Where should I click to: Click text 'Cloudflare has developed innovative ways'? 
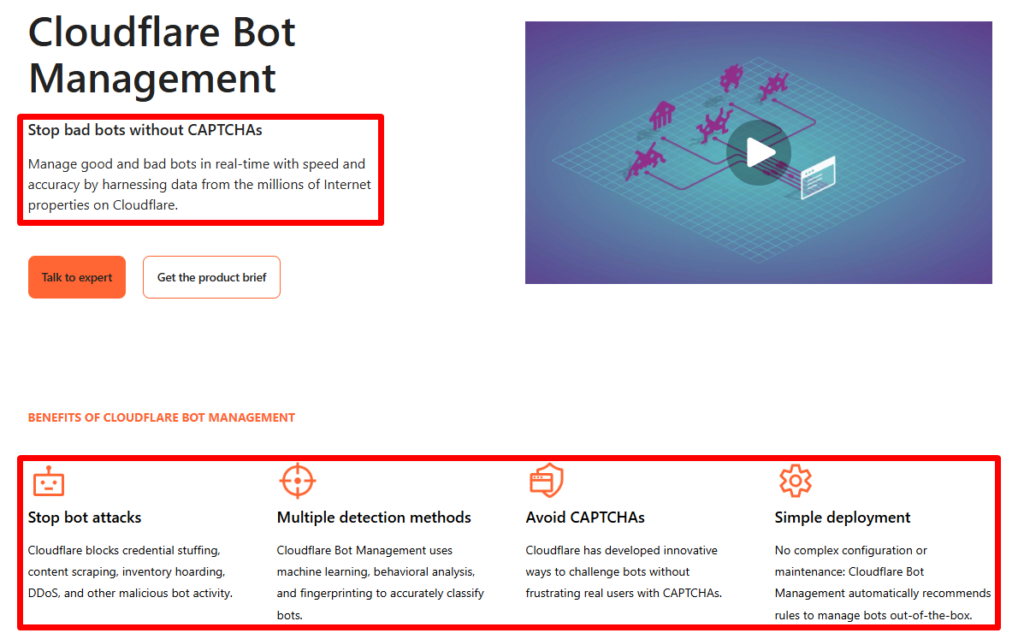point(624,572)
